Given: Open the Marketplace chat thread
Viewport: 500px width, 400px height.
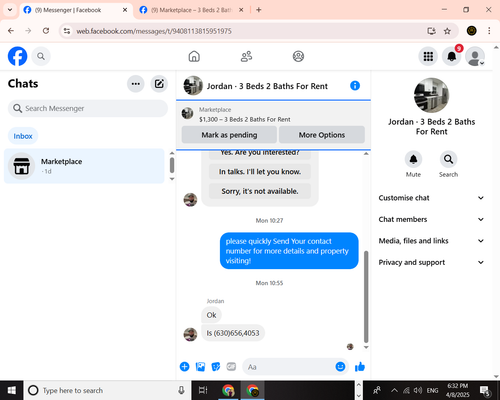Looking at the screenshot, I should click(x=84, y=166).
